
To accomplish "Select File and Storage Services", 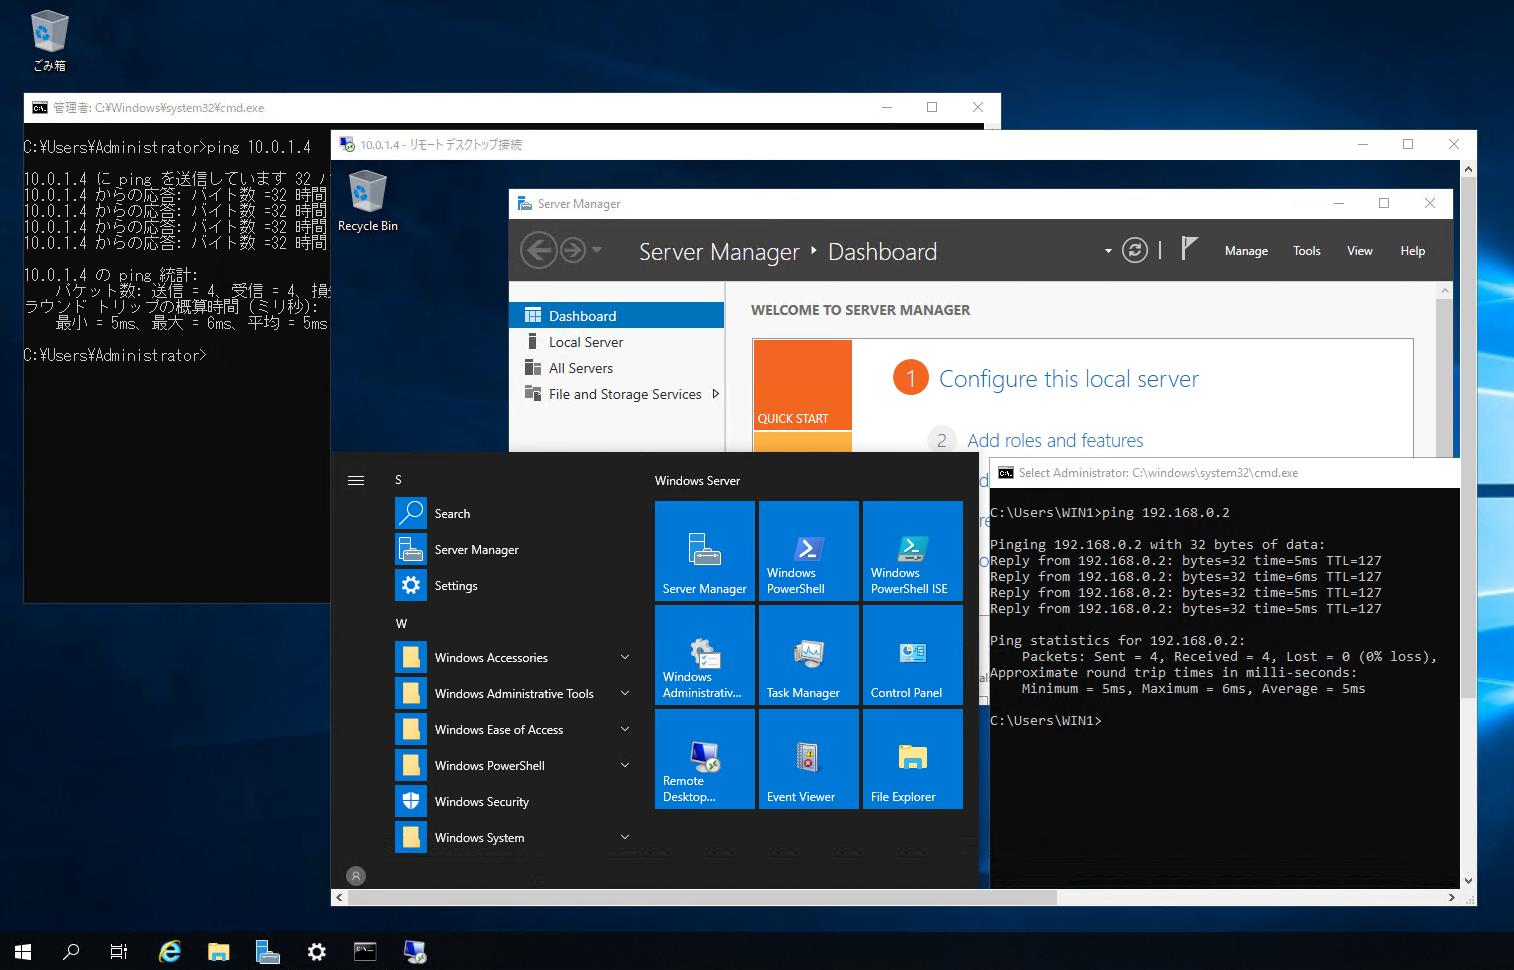I will click(x=616, y=394).
